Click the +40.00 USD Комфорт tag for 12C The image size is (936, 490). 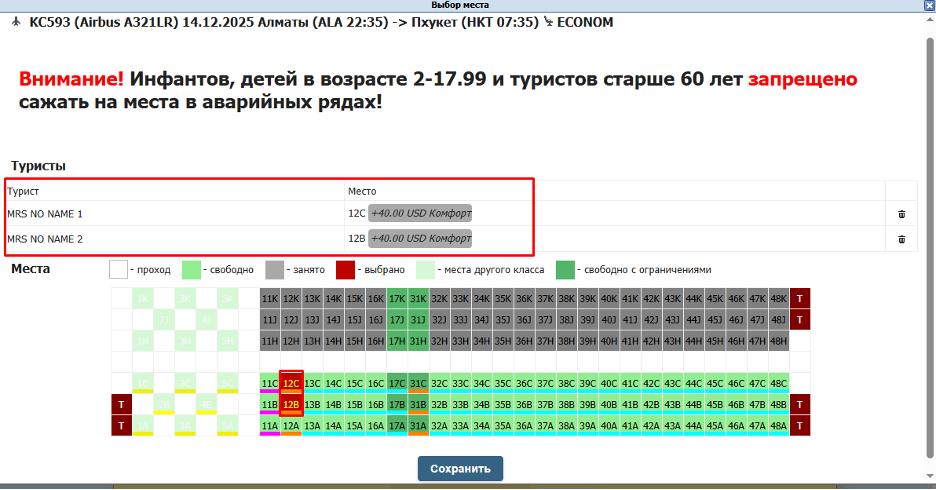(x=420, y=213)
